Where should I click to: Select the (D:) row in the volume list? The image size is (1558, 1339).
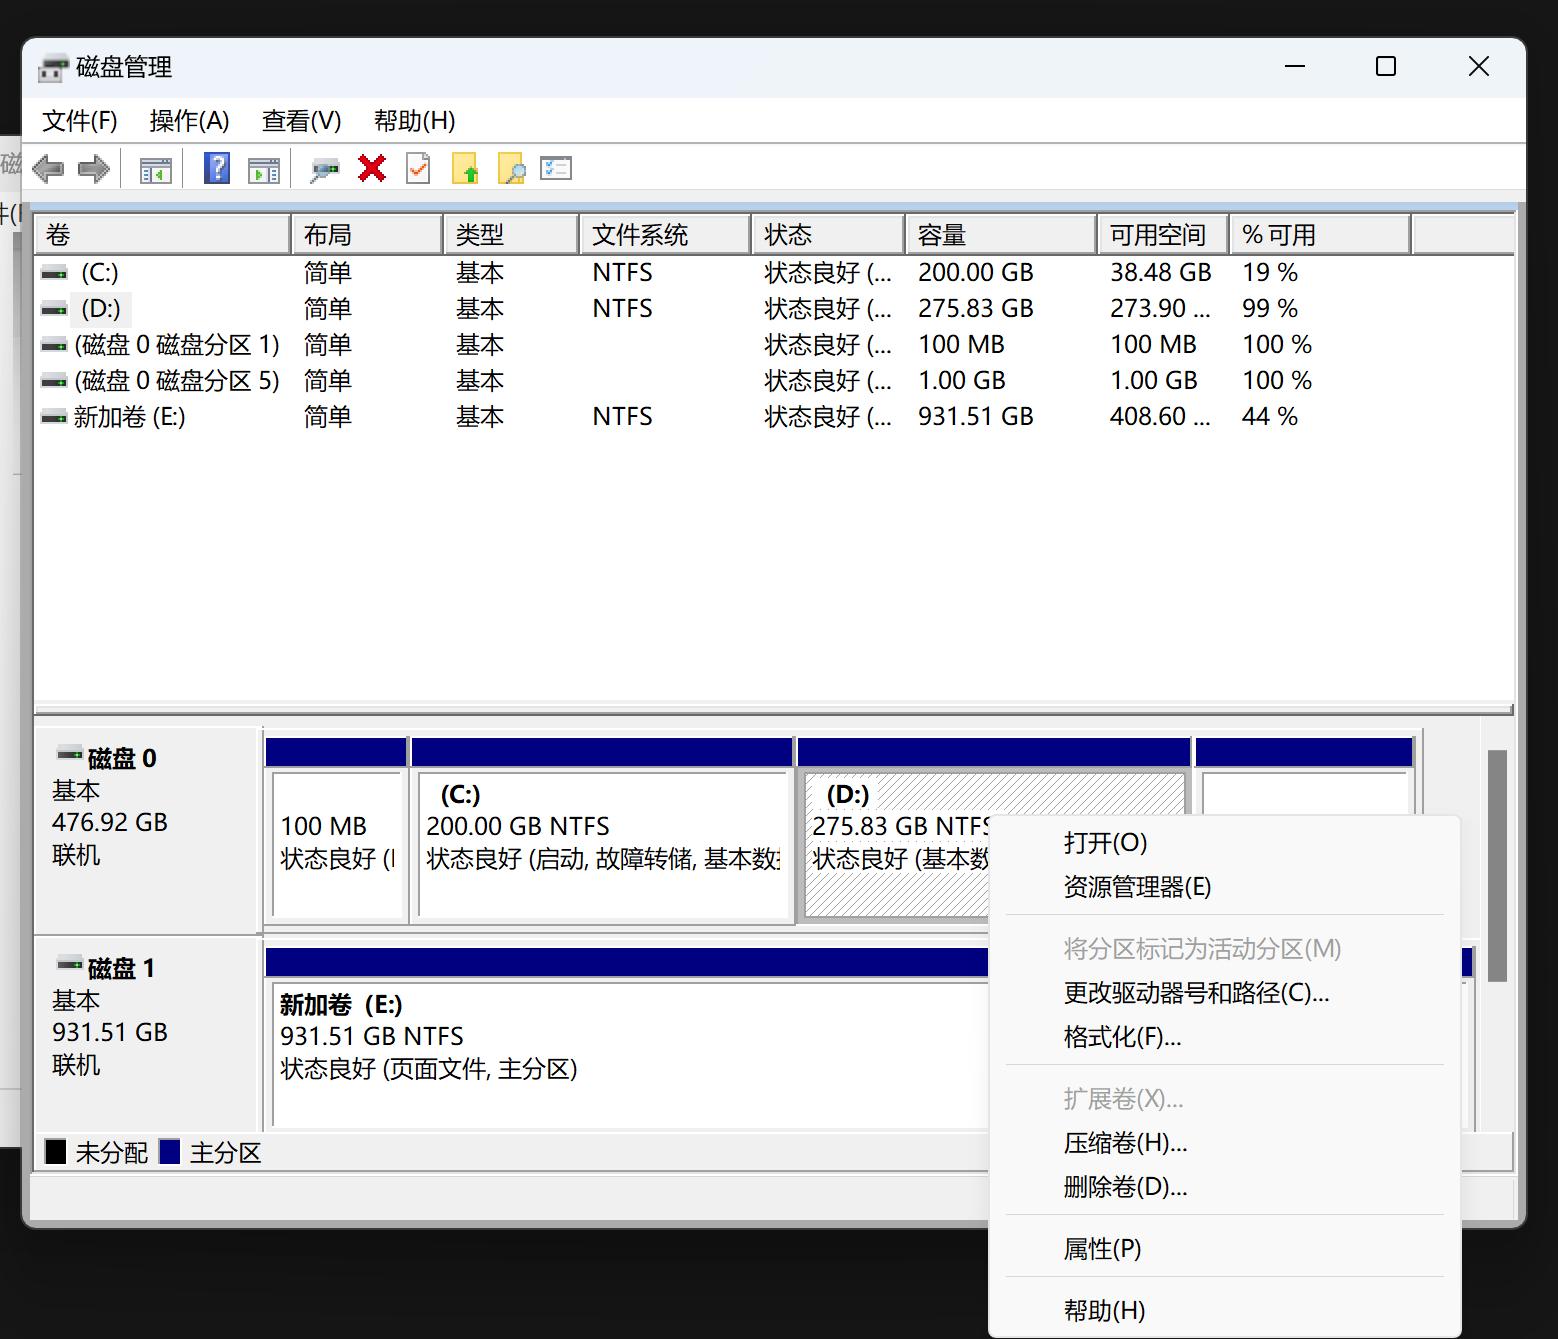[774, 309]
